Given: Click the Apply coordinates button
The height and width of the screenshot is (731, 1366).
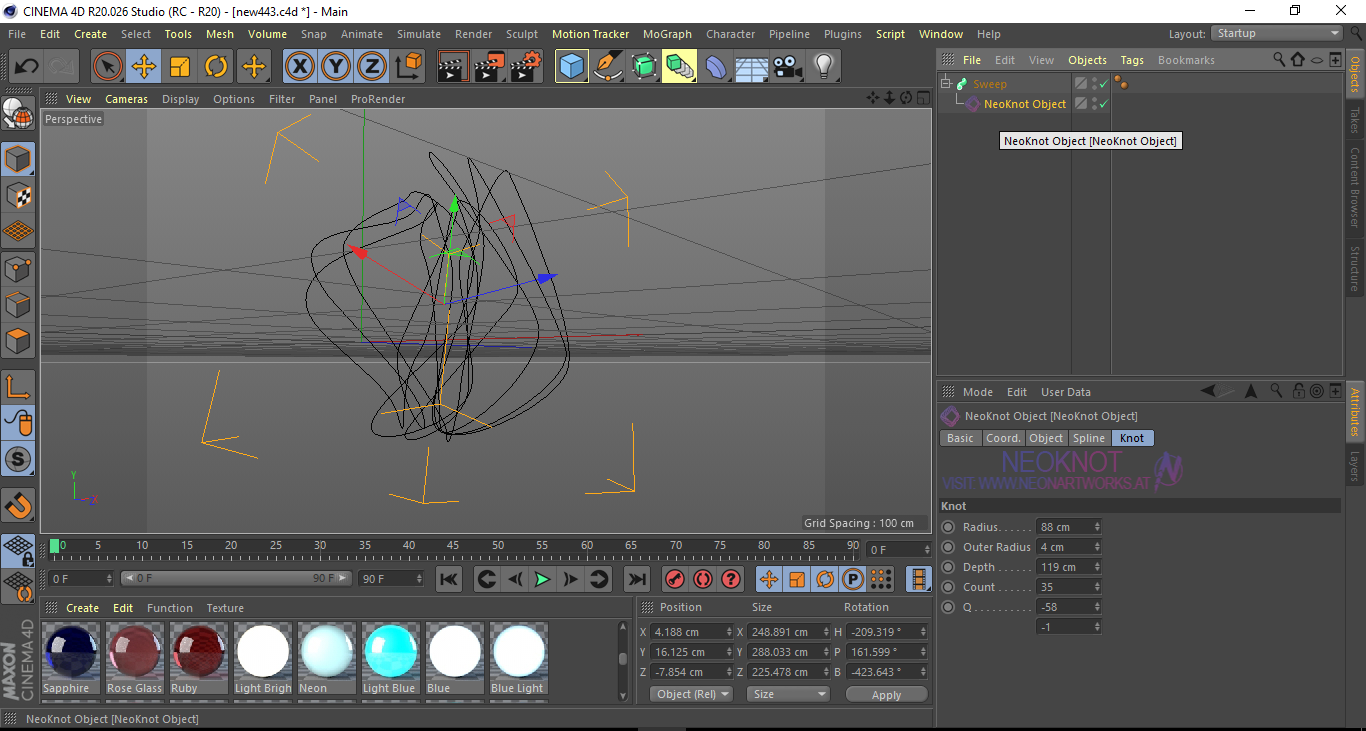Looking at the screenshot, I should pos(887,694).
